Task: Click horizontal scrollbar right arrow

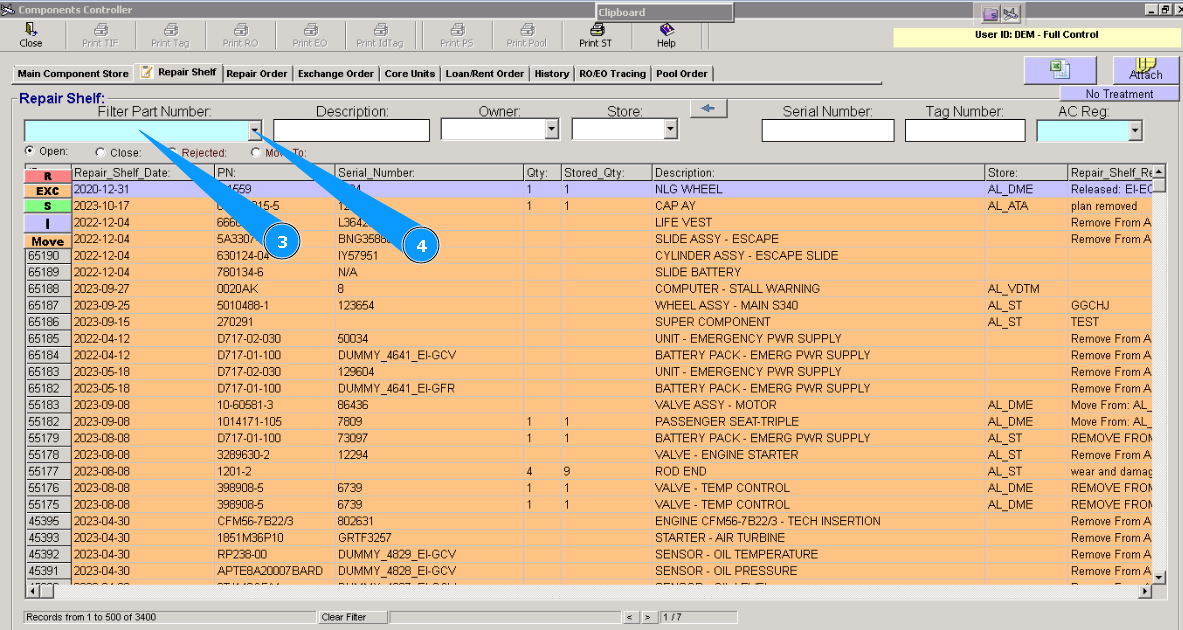Action: (x=1145, y=592)
